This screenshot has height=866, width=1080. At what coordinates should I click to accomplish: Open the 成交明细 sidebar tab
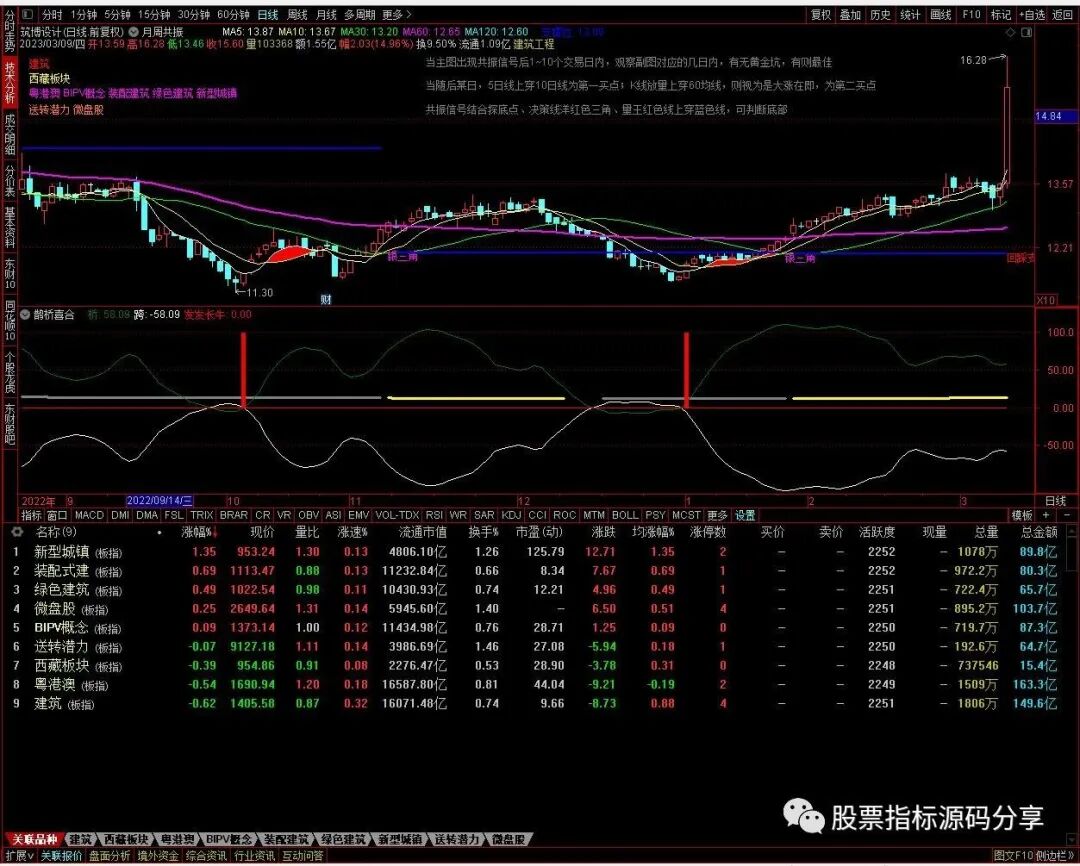[10, 134]
